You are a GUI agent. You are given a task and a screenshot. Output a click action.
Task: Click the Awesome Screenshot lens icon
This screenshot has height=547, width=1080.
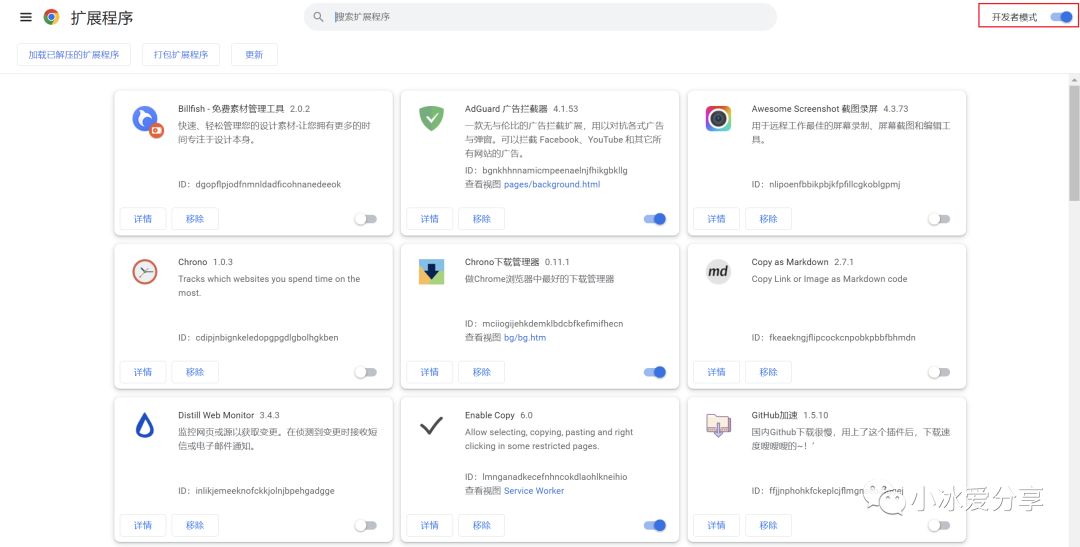point(718,118)
